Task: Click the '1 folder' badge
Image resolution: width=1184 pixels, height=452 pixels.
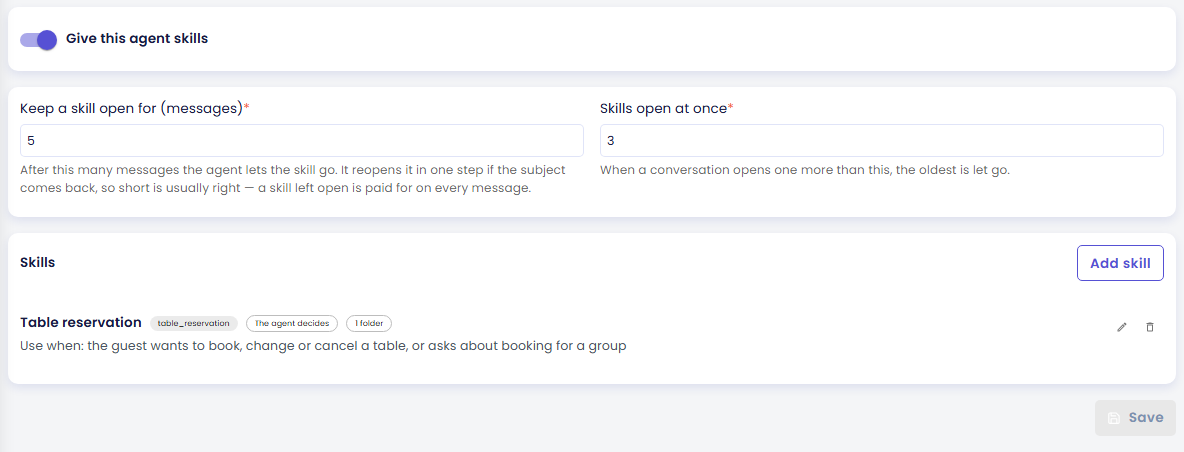Action: click(368, 323)
